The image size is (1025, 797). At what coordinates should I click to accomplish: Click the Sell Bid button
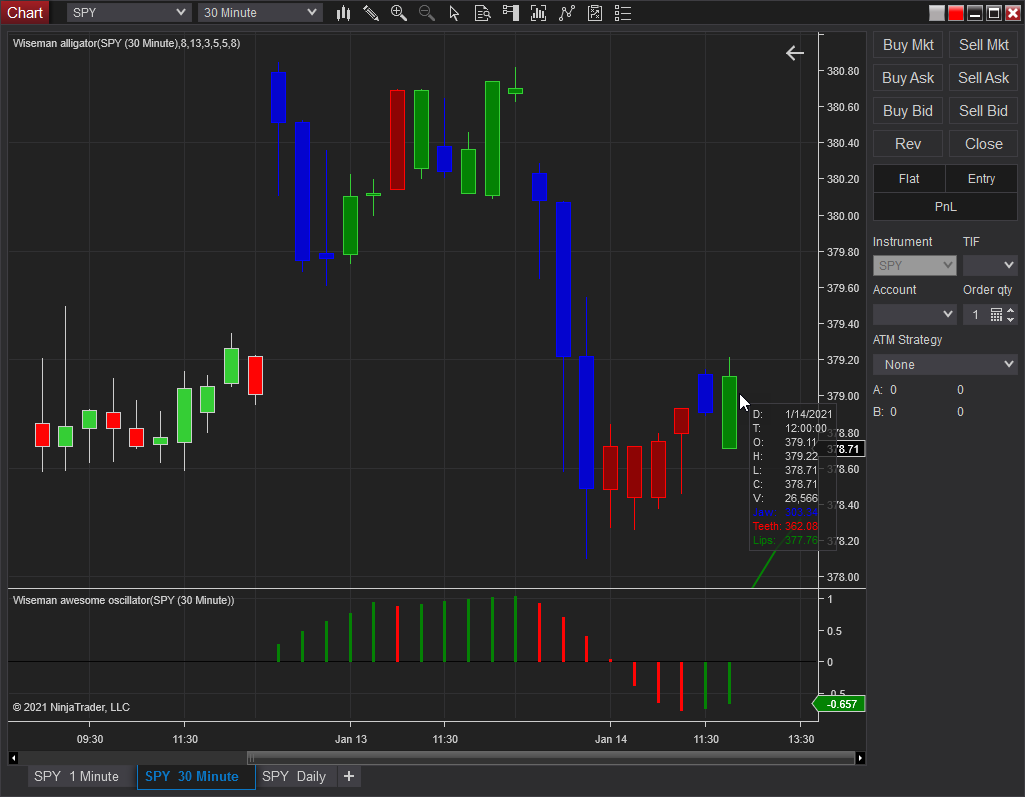(x=983, y=111)
